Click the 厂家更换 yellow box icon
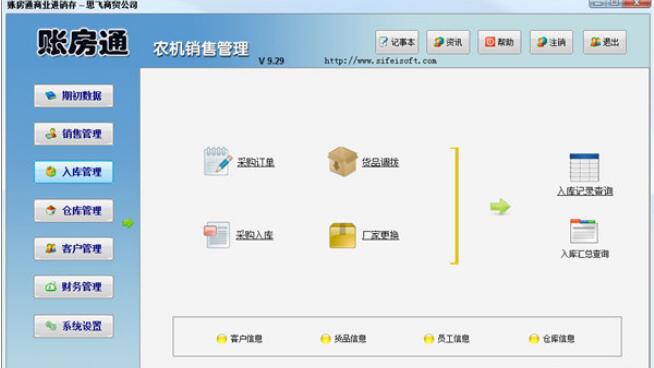Screen dimensions: 654x368 tap(342, 235)
